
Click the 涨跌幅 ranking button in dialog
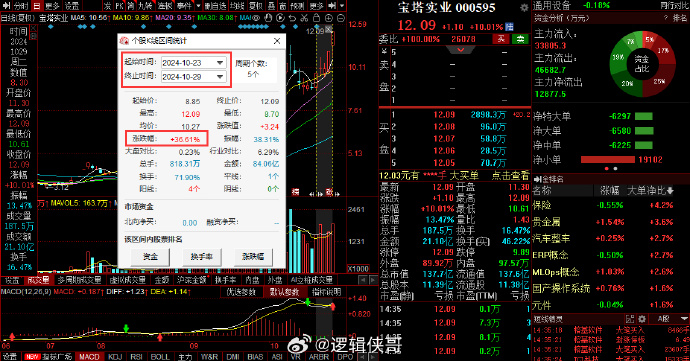point(253,256)
